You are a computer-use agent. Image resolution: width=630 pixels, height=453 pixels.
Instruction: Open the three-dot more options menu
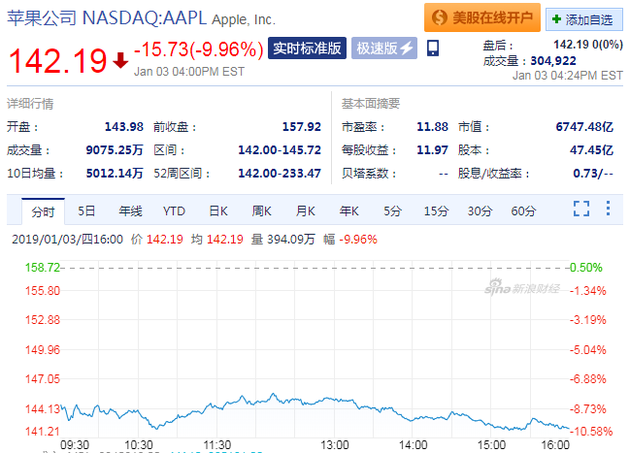608,208
